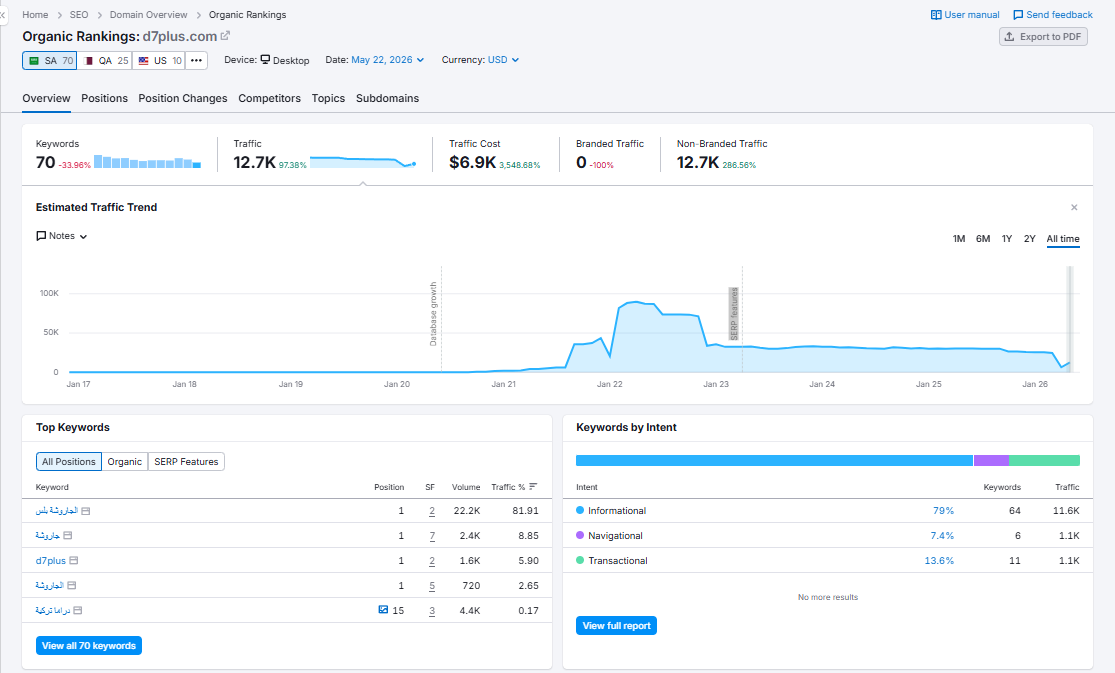Select the 2Y time range

[x=1029, y=239]
